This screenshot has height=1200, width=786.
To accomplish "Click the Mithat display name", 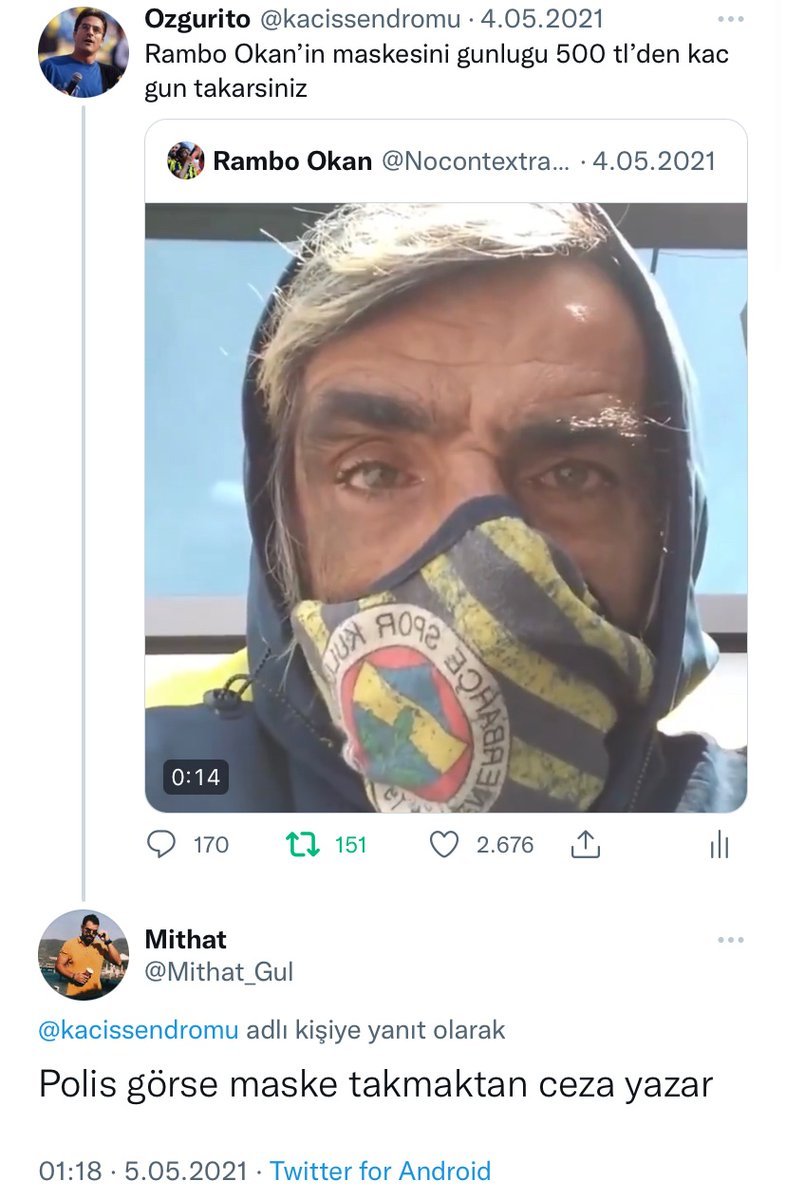I will pyautogui.click(x=186, y=940).
